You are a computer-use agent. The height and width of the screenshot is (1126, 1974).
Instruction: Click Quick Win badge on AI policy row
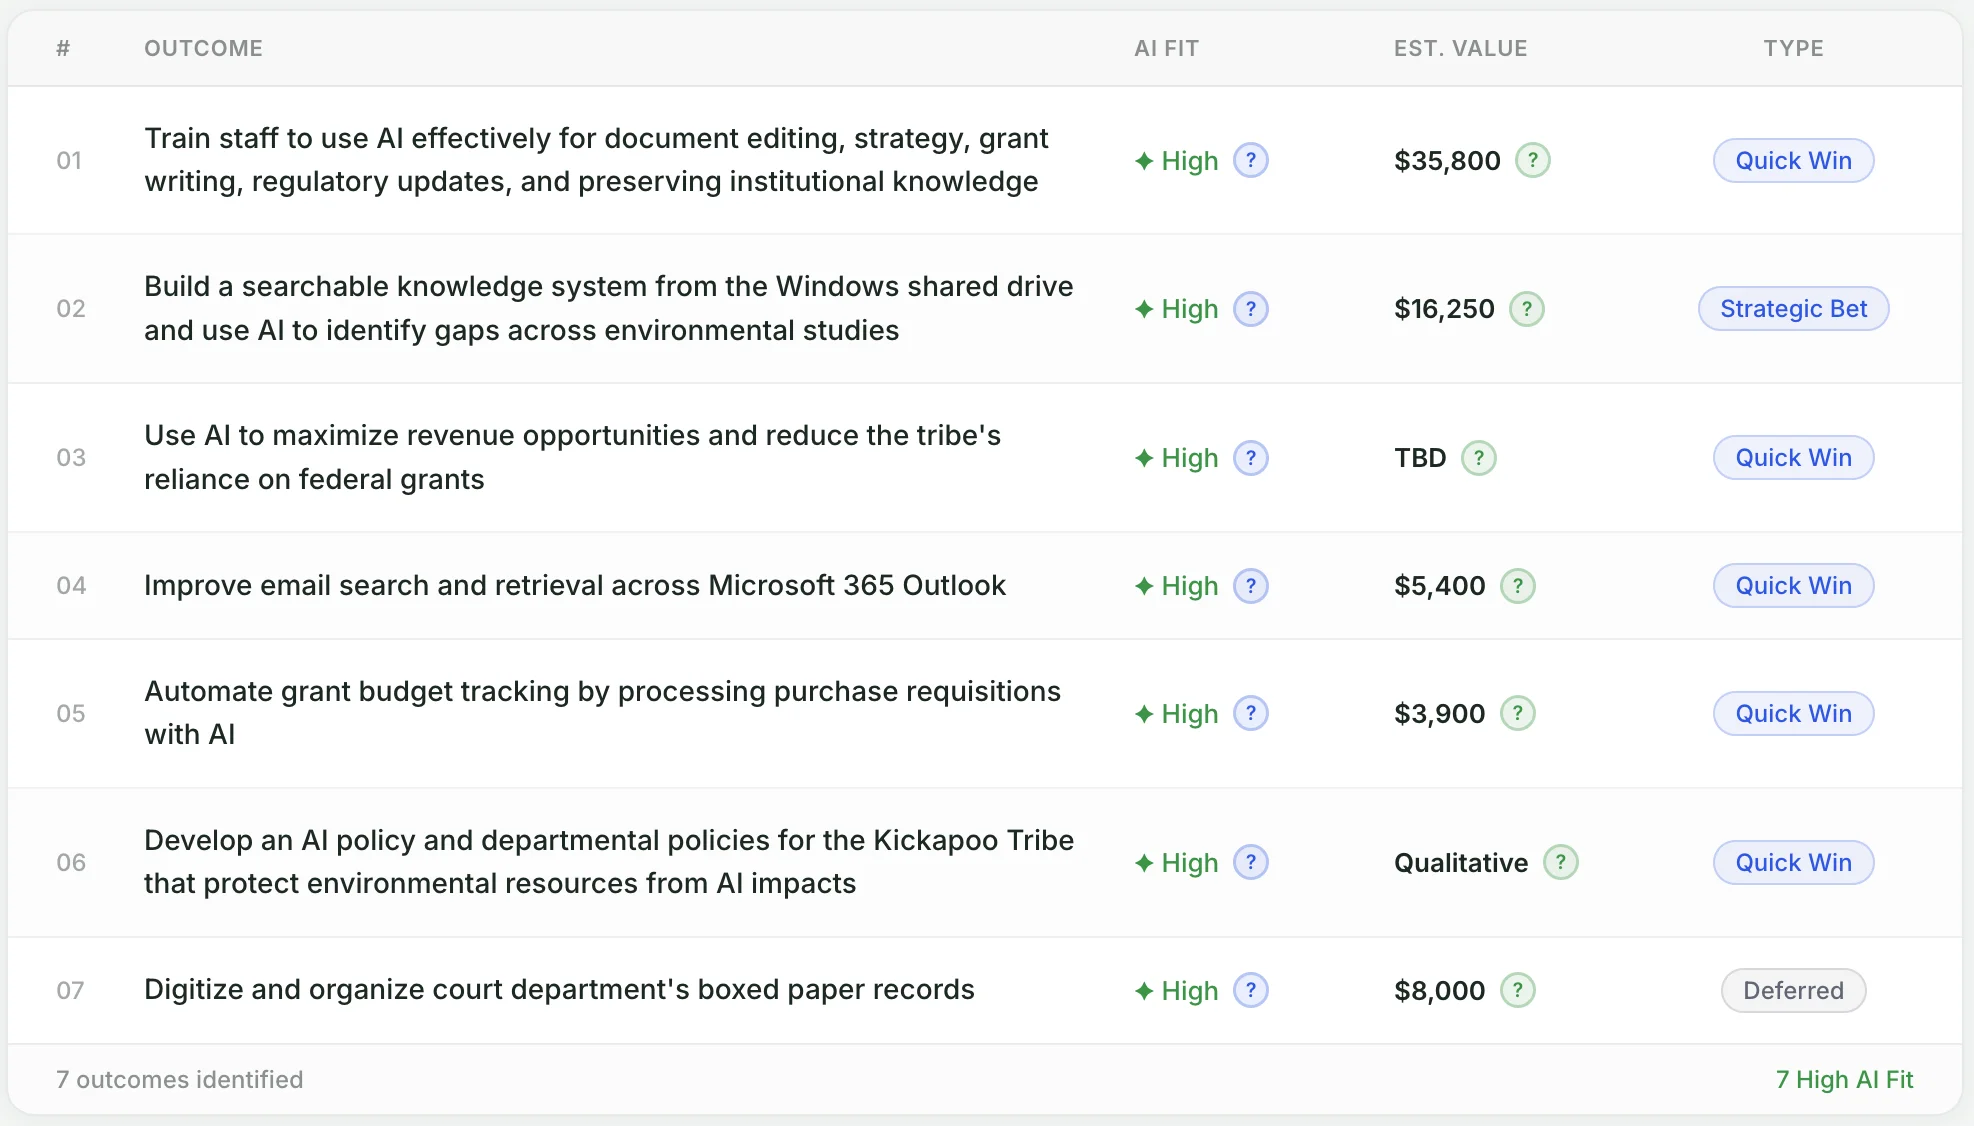[1793, 862]
